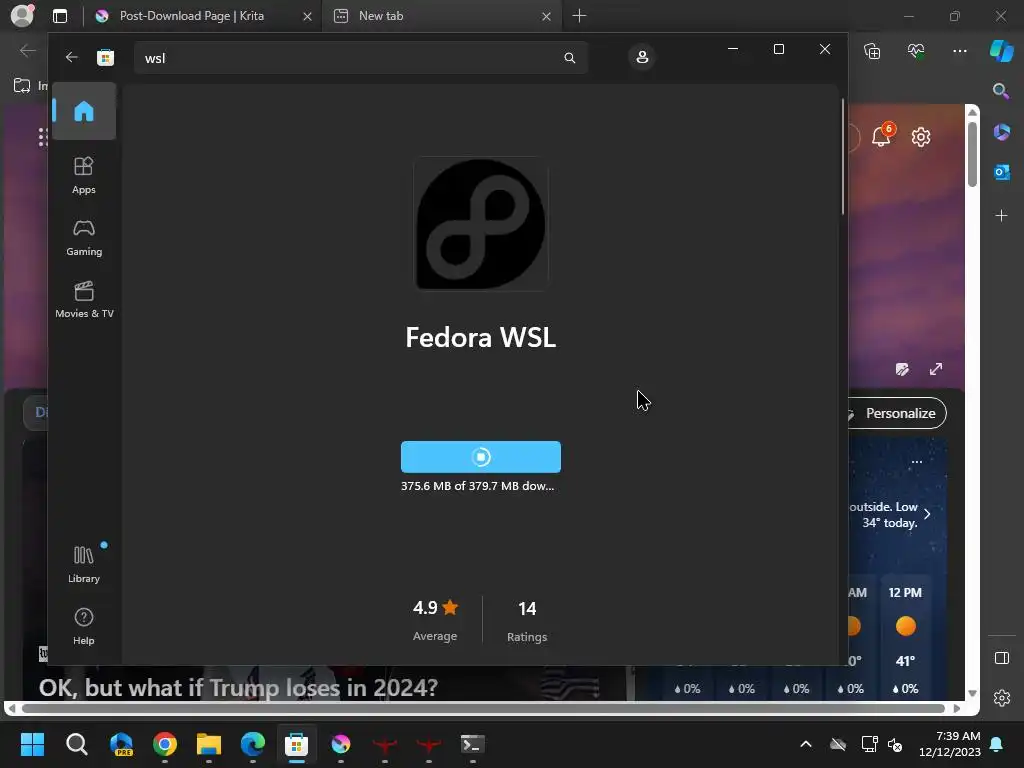The image size is (1024, 768).
Task: Add app to Edge sidebar with plus
Action: click(1001, 215)
